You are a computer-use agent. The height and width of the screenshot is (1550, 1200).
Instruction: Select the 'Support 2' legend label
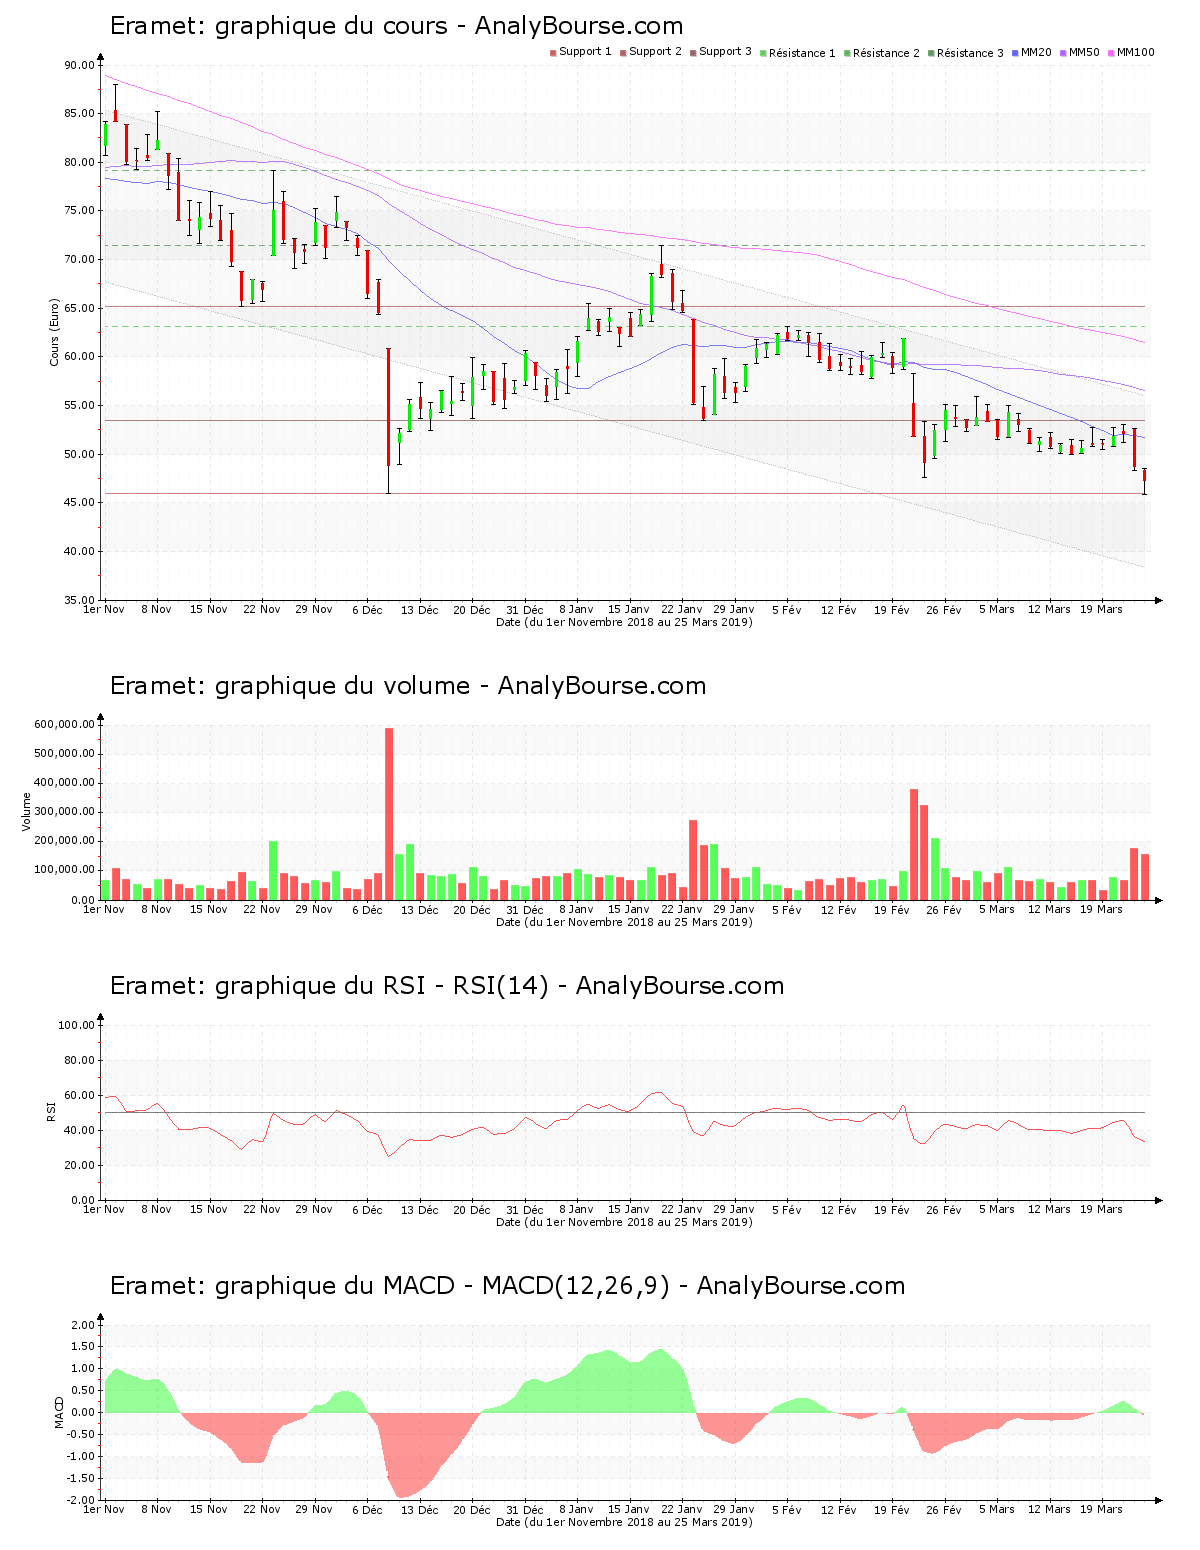(655, 51)
